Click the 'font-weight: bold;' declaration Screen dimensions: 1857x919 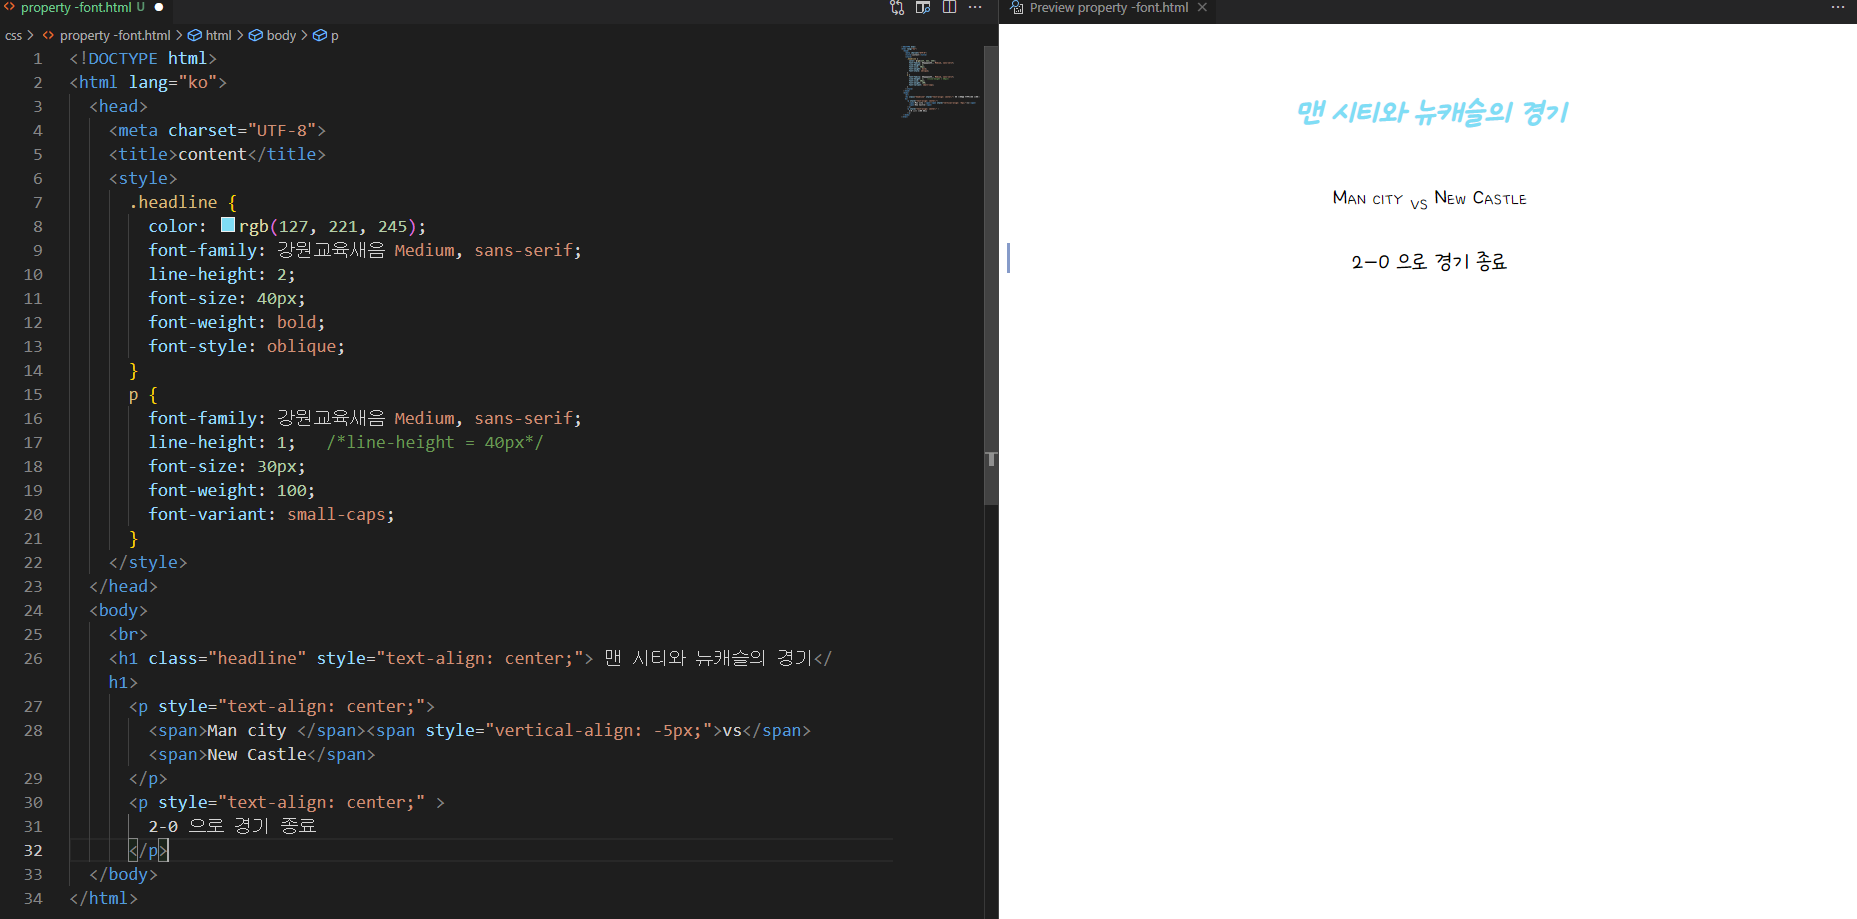point(236,322)
